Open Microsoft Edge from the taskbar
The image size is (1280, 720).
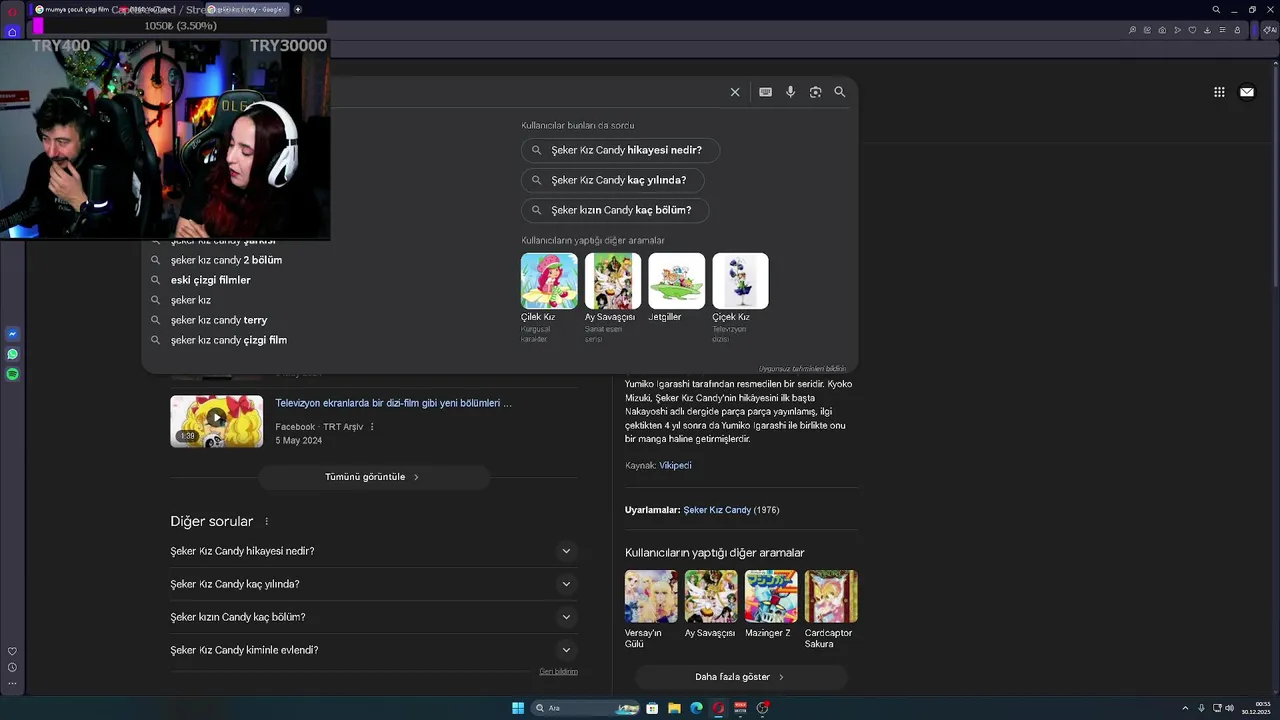pyautogui.click(x=696, y=708)
